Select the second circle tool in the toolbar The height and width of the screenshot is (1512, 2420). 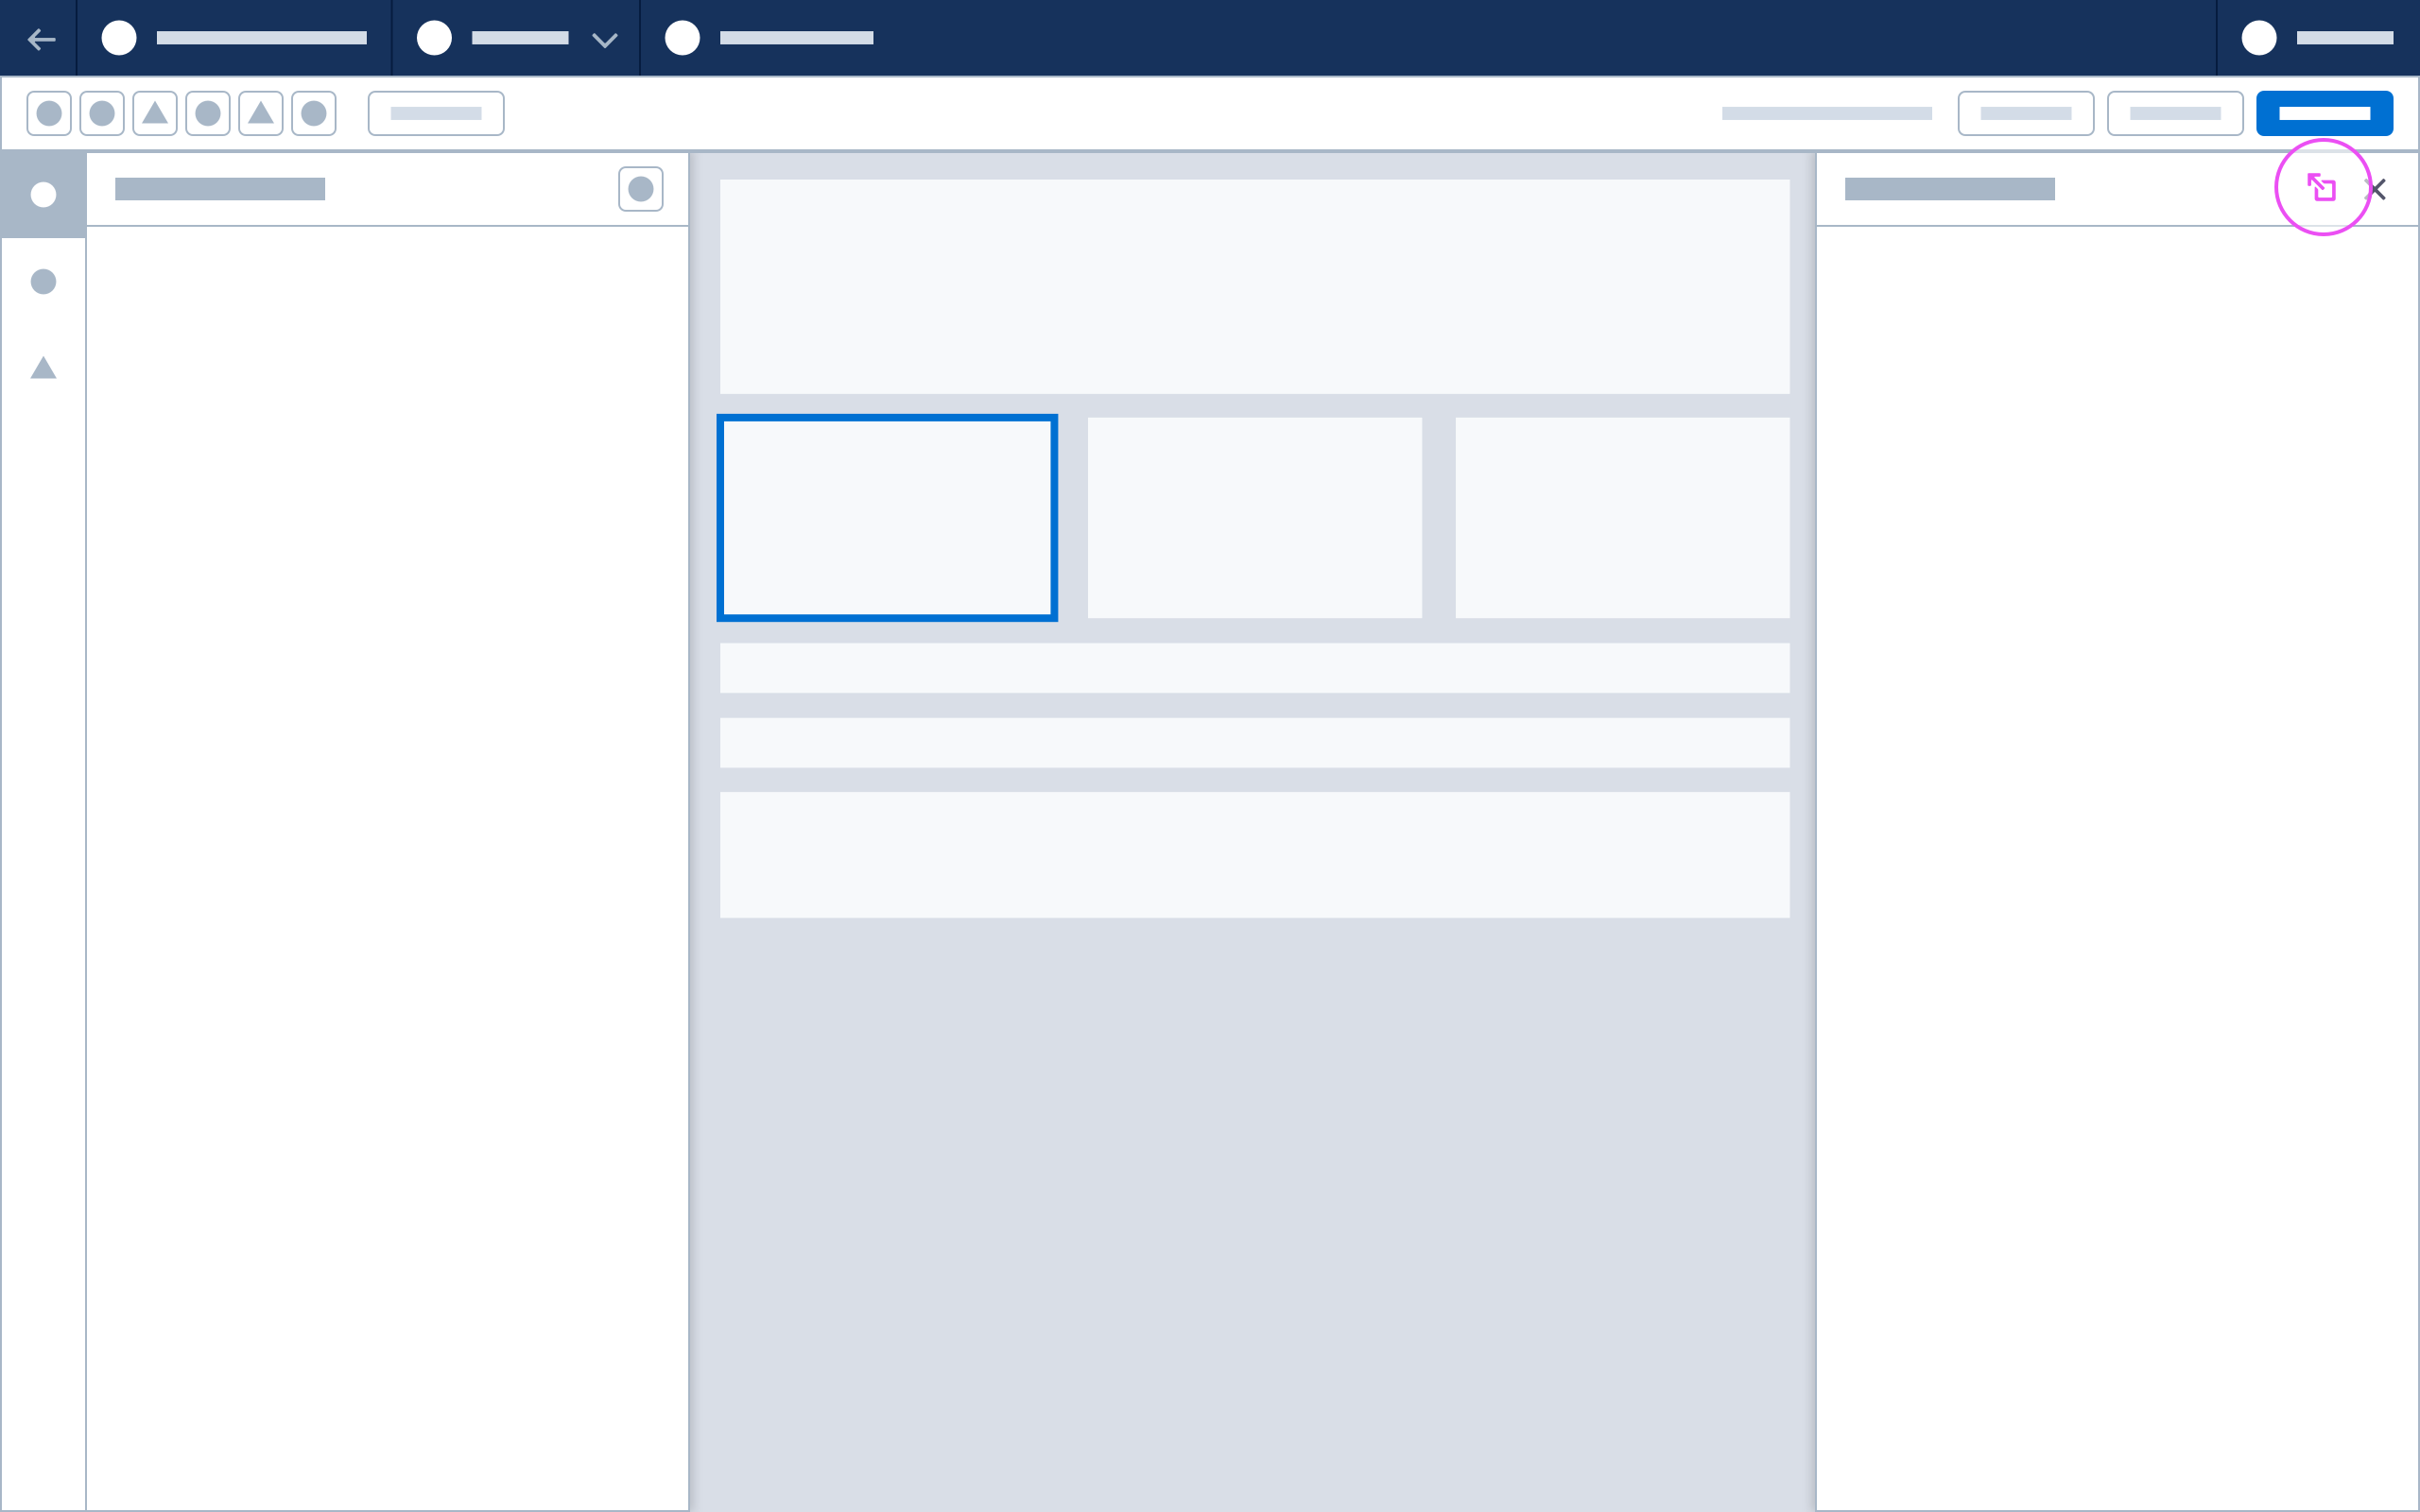click(101, 113)
